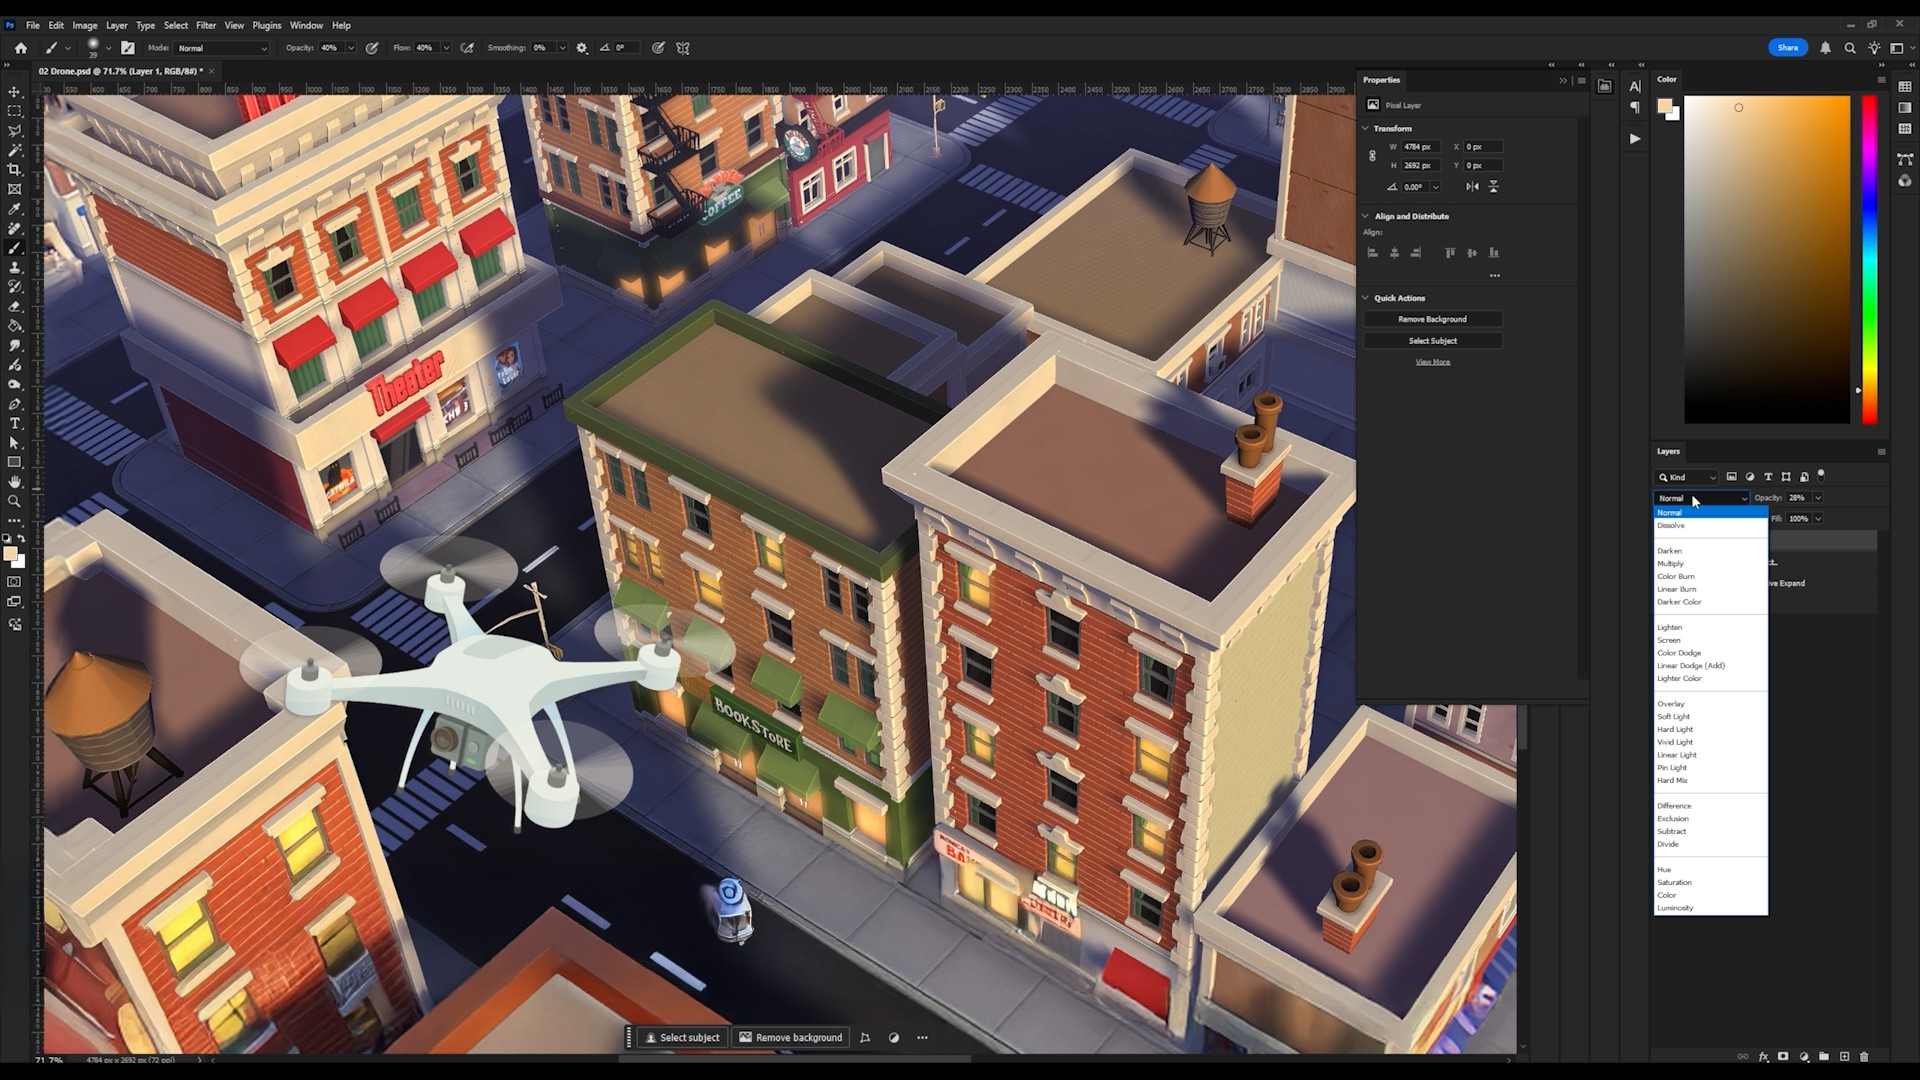Open the layer Opacity dropdown arrow
This screenshot has width=1920, height=1080.
1818,498
